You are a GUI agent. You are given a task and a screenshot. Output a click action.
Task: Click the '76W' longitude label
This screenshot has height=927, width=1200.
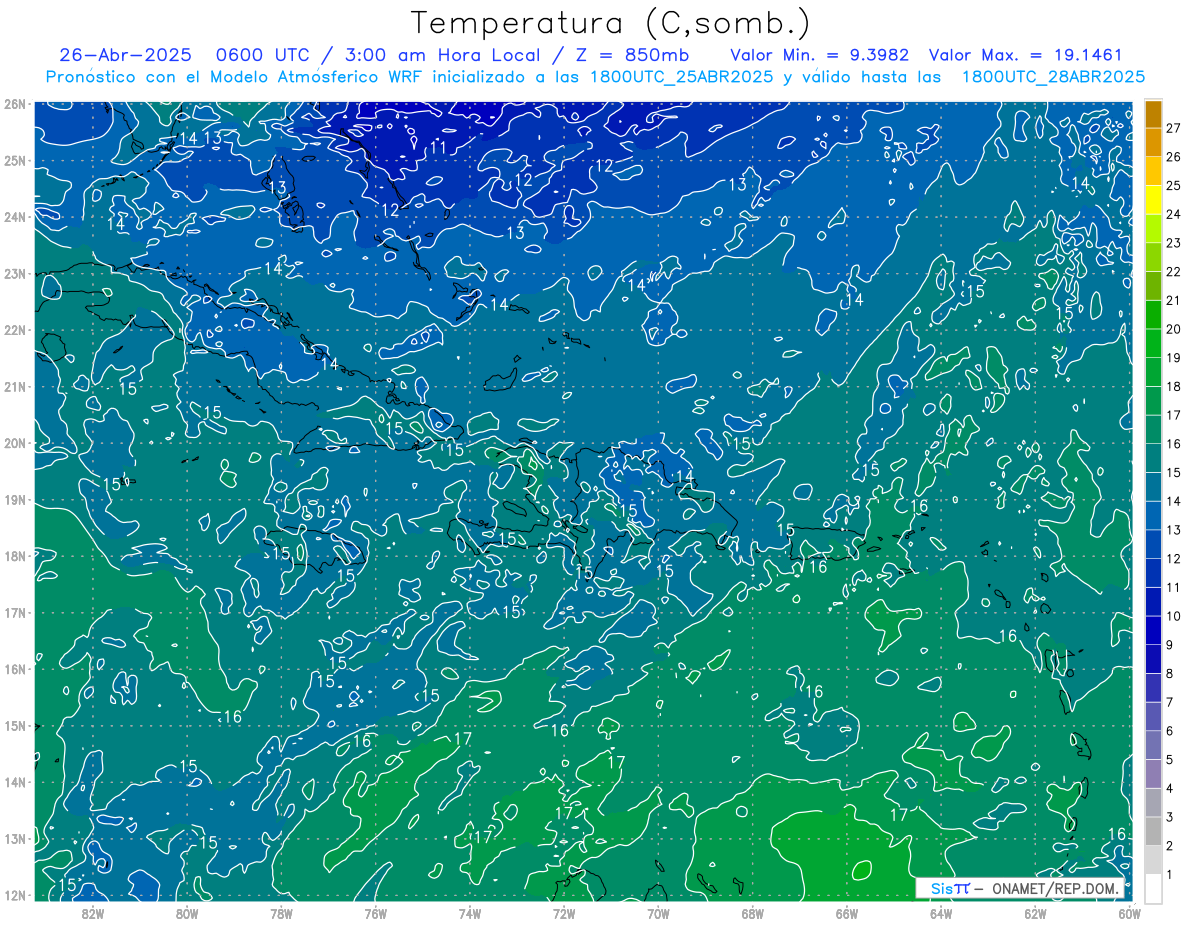[376, 913]
